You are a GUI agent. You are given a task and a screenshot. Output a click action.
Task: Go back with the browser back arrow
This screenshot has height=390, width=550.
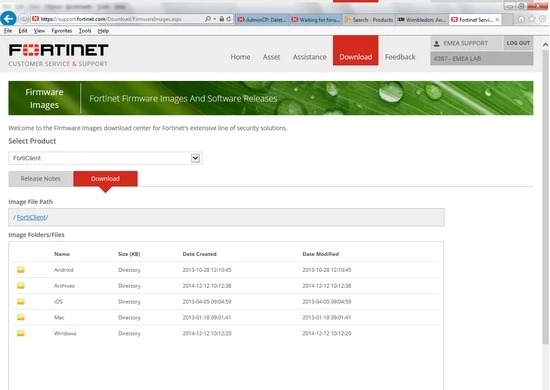8,18
